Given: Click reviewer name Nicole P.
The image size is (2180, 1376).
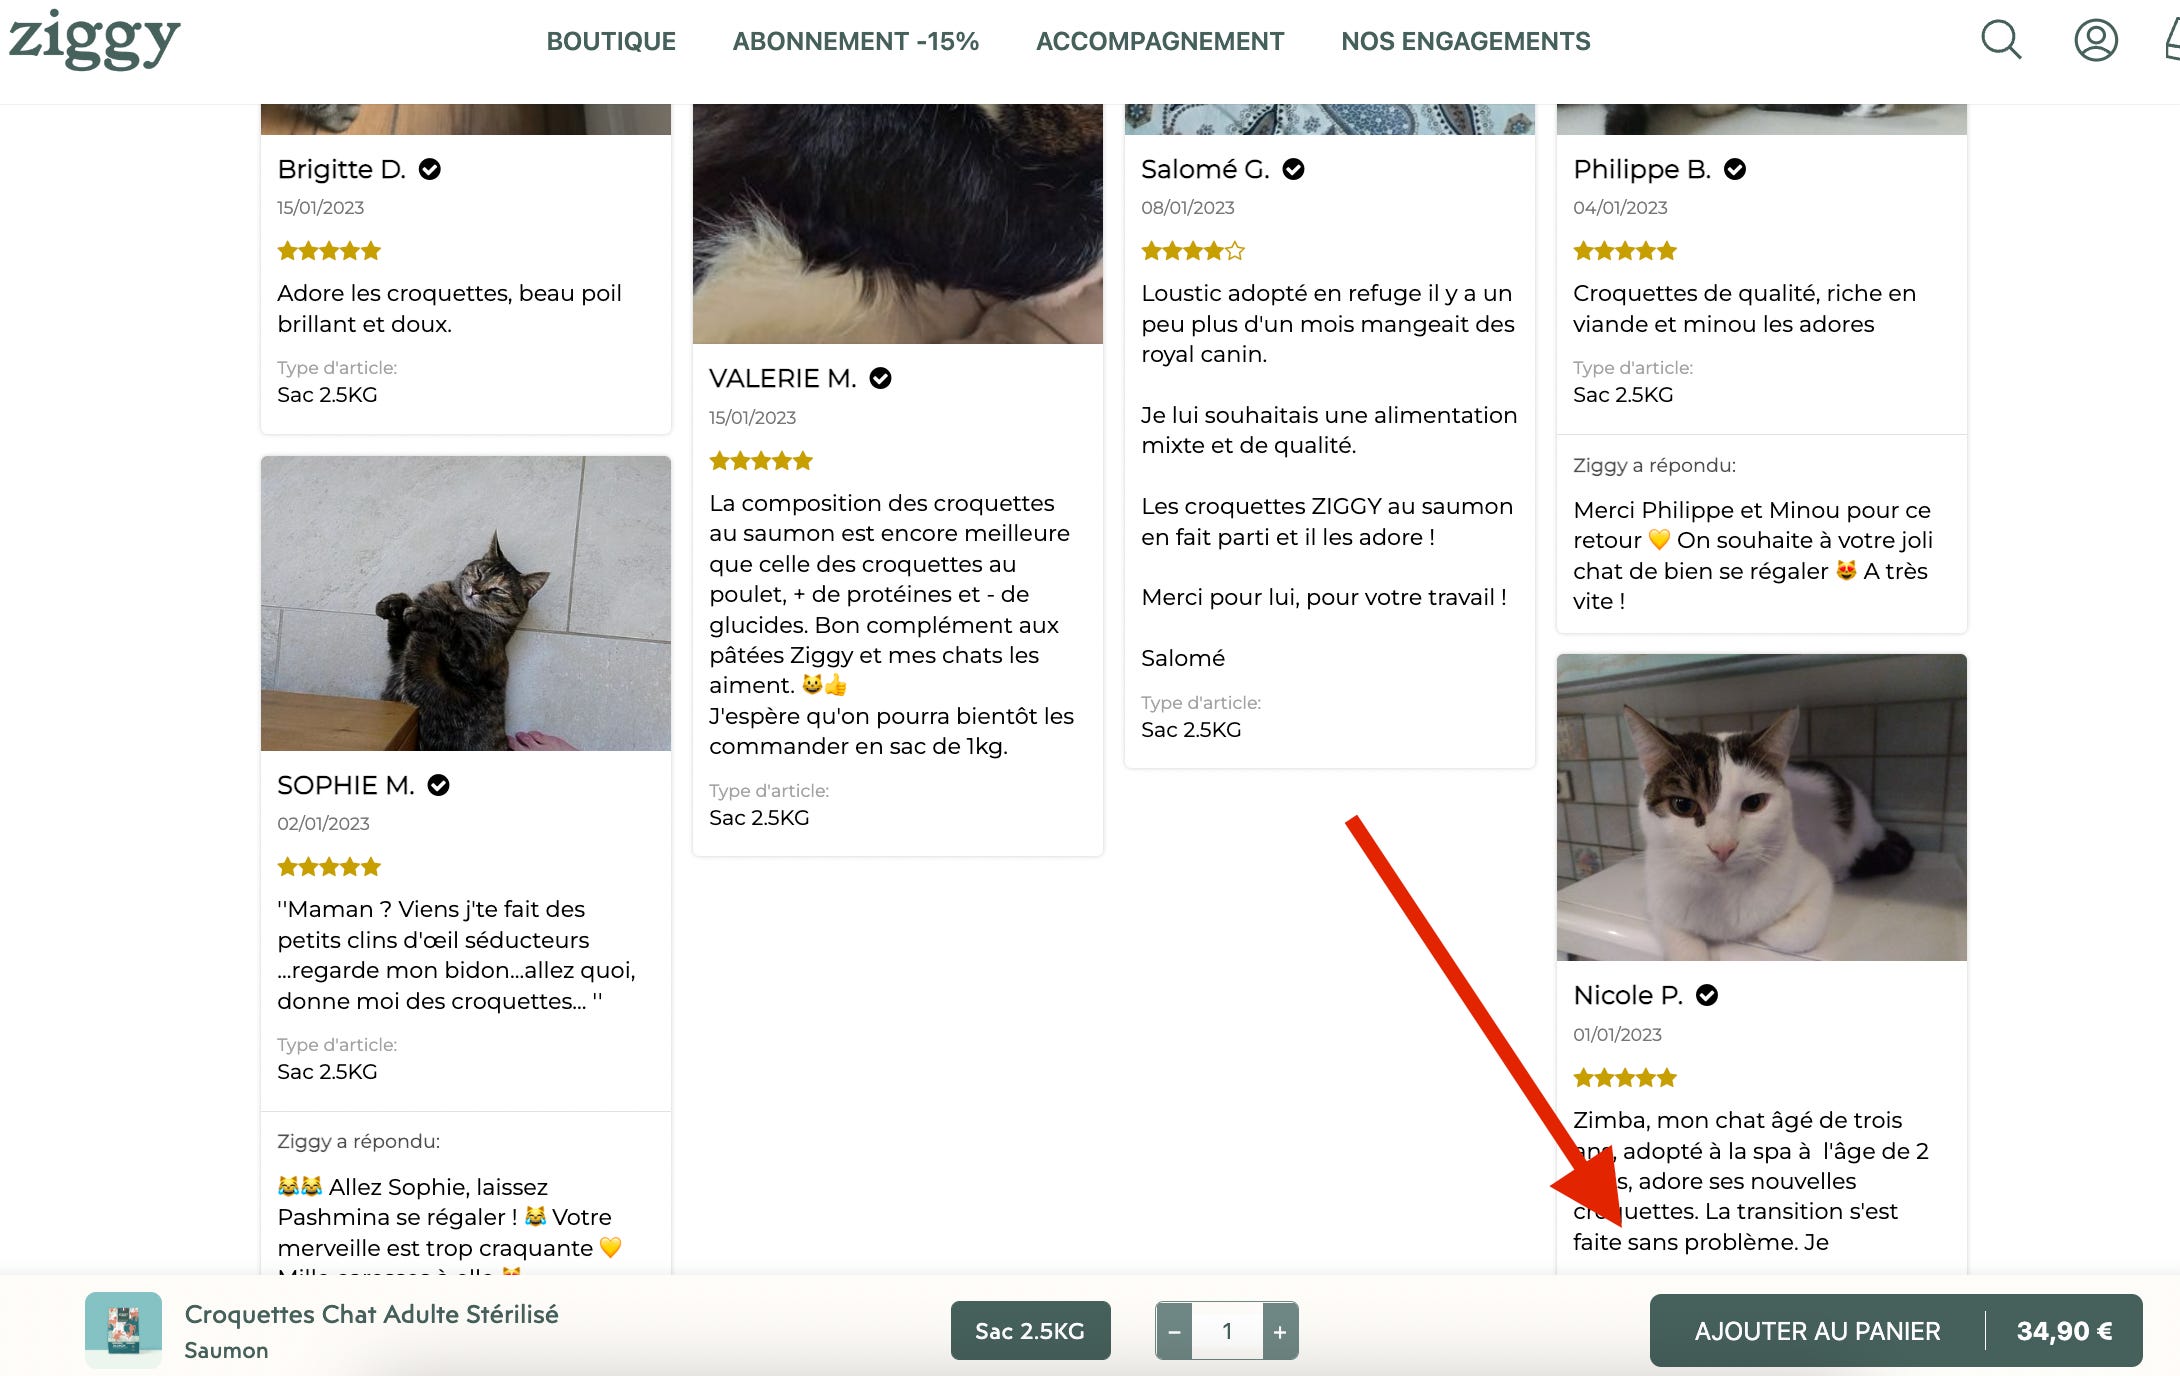Looking at the screenshot, I should click(x=1628, y=995).
